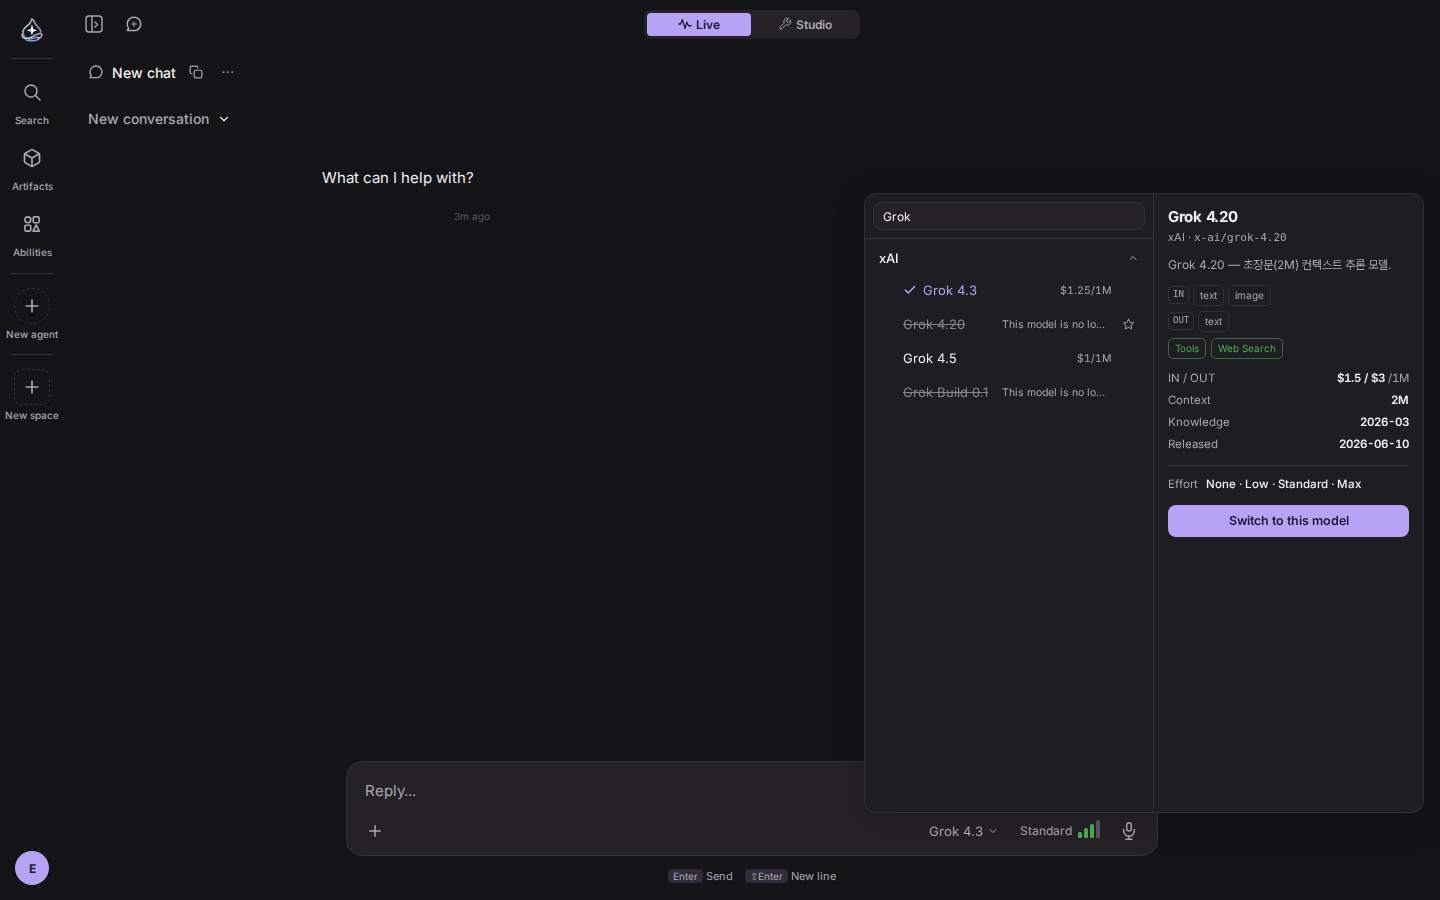The width and height of the screenshot is (1440, 900).
Task: Click the $1.25/1M price text
Action: coord(1086,290)
